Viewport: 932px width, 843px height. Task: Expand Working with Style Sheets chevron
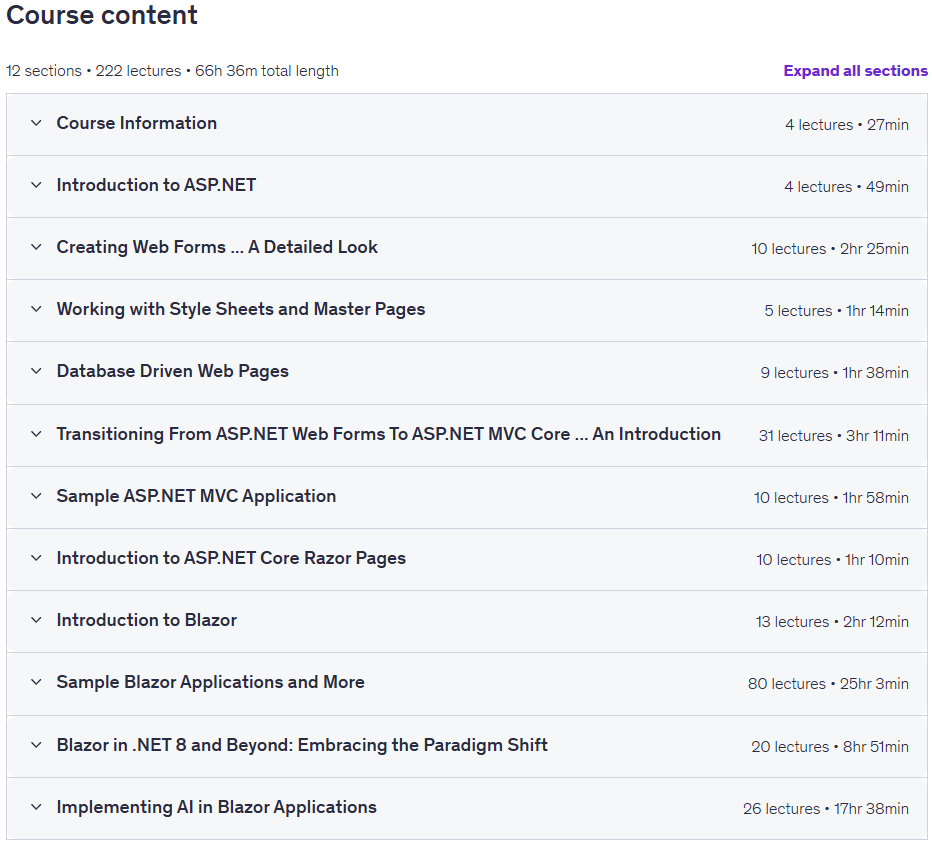[x=36, y=309]
